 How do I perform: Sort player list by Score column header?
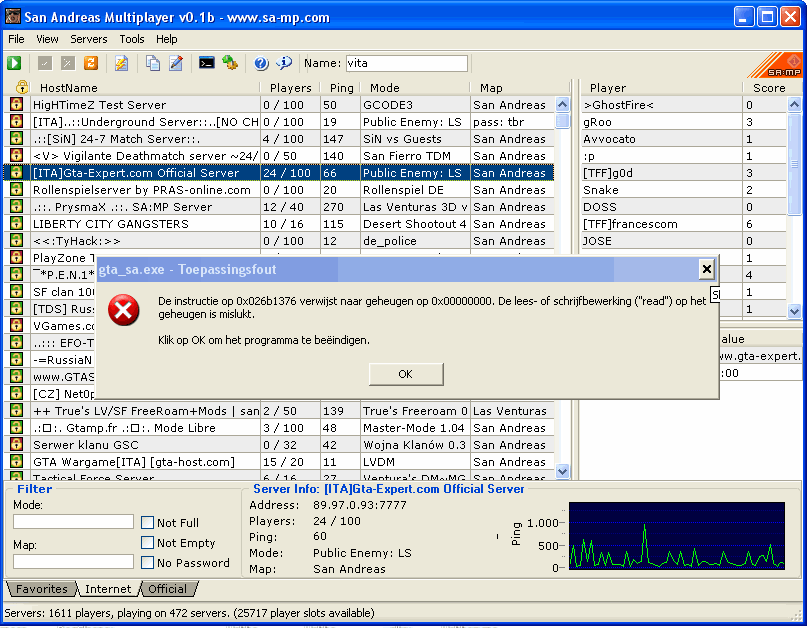[x=772, y=88]
